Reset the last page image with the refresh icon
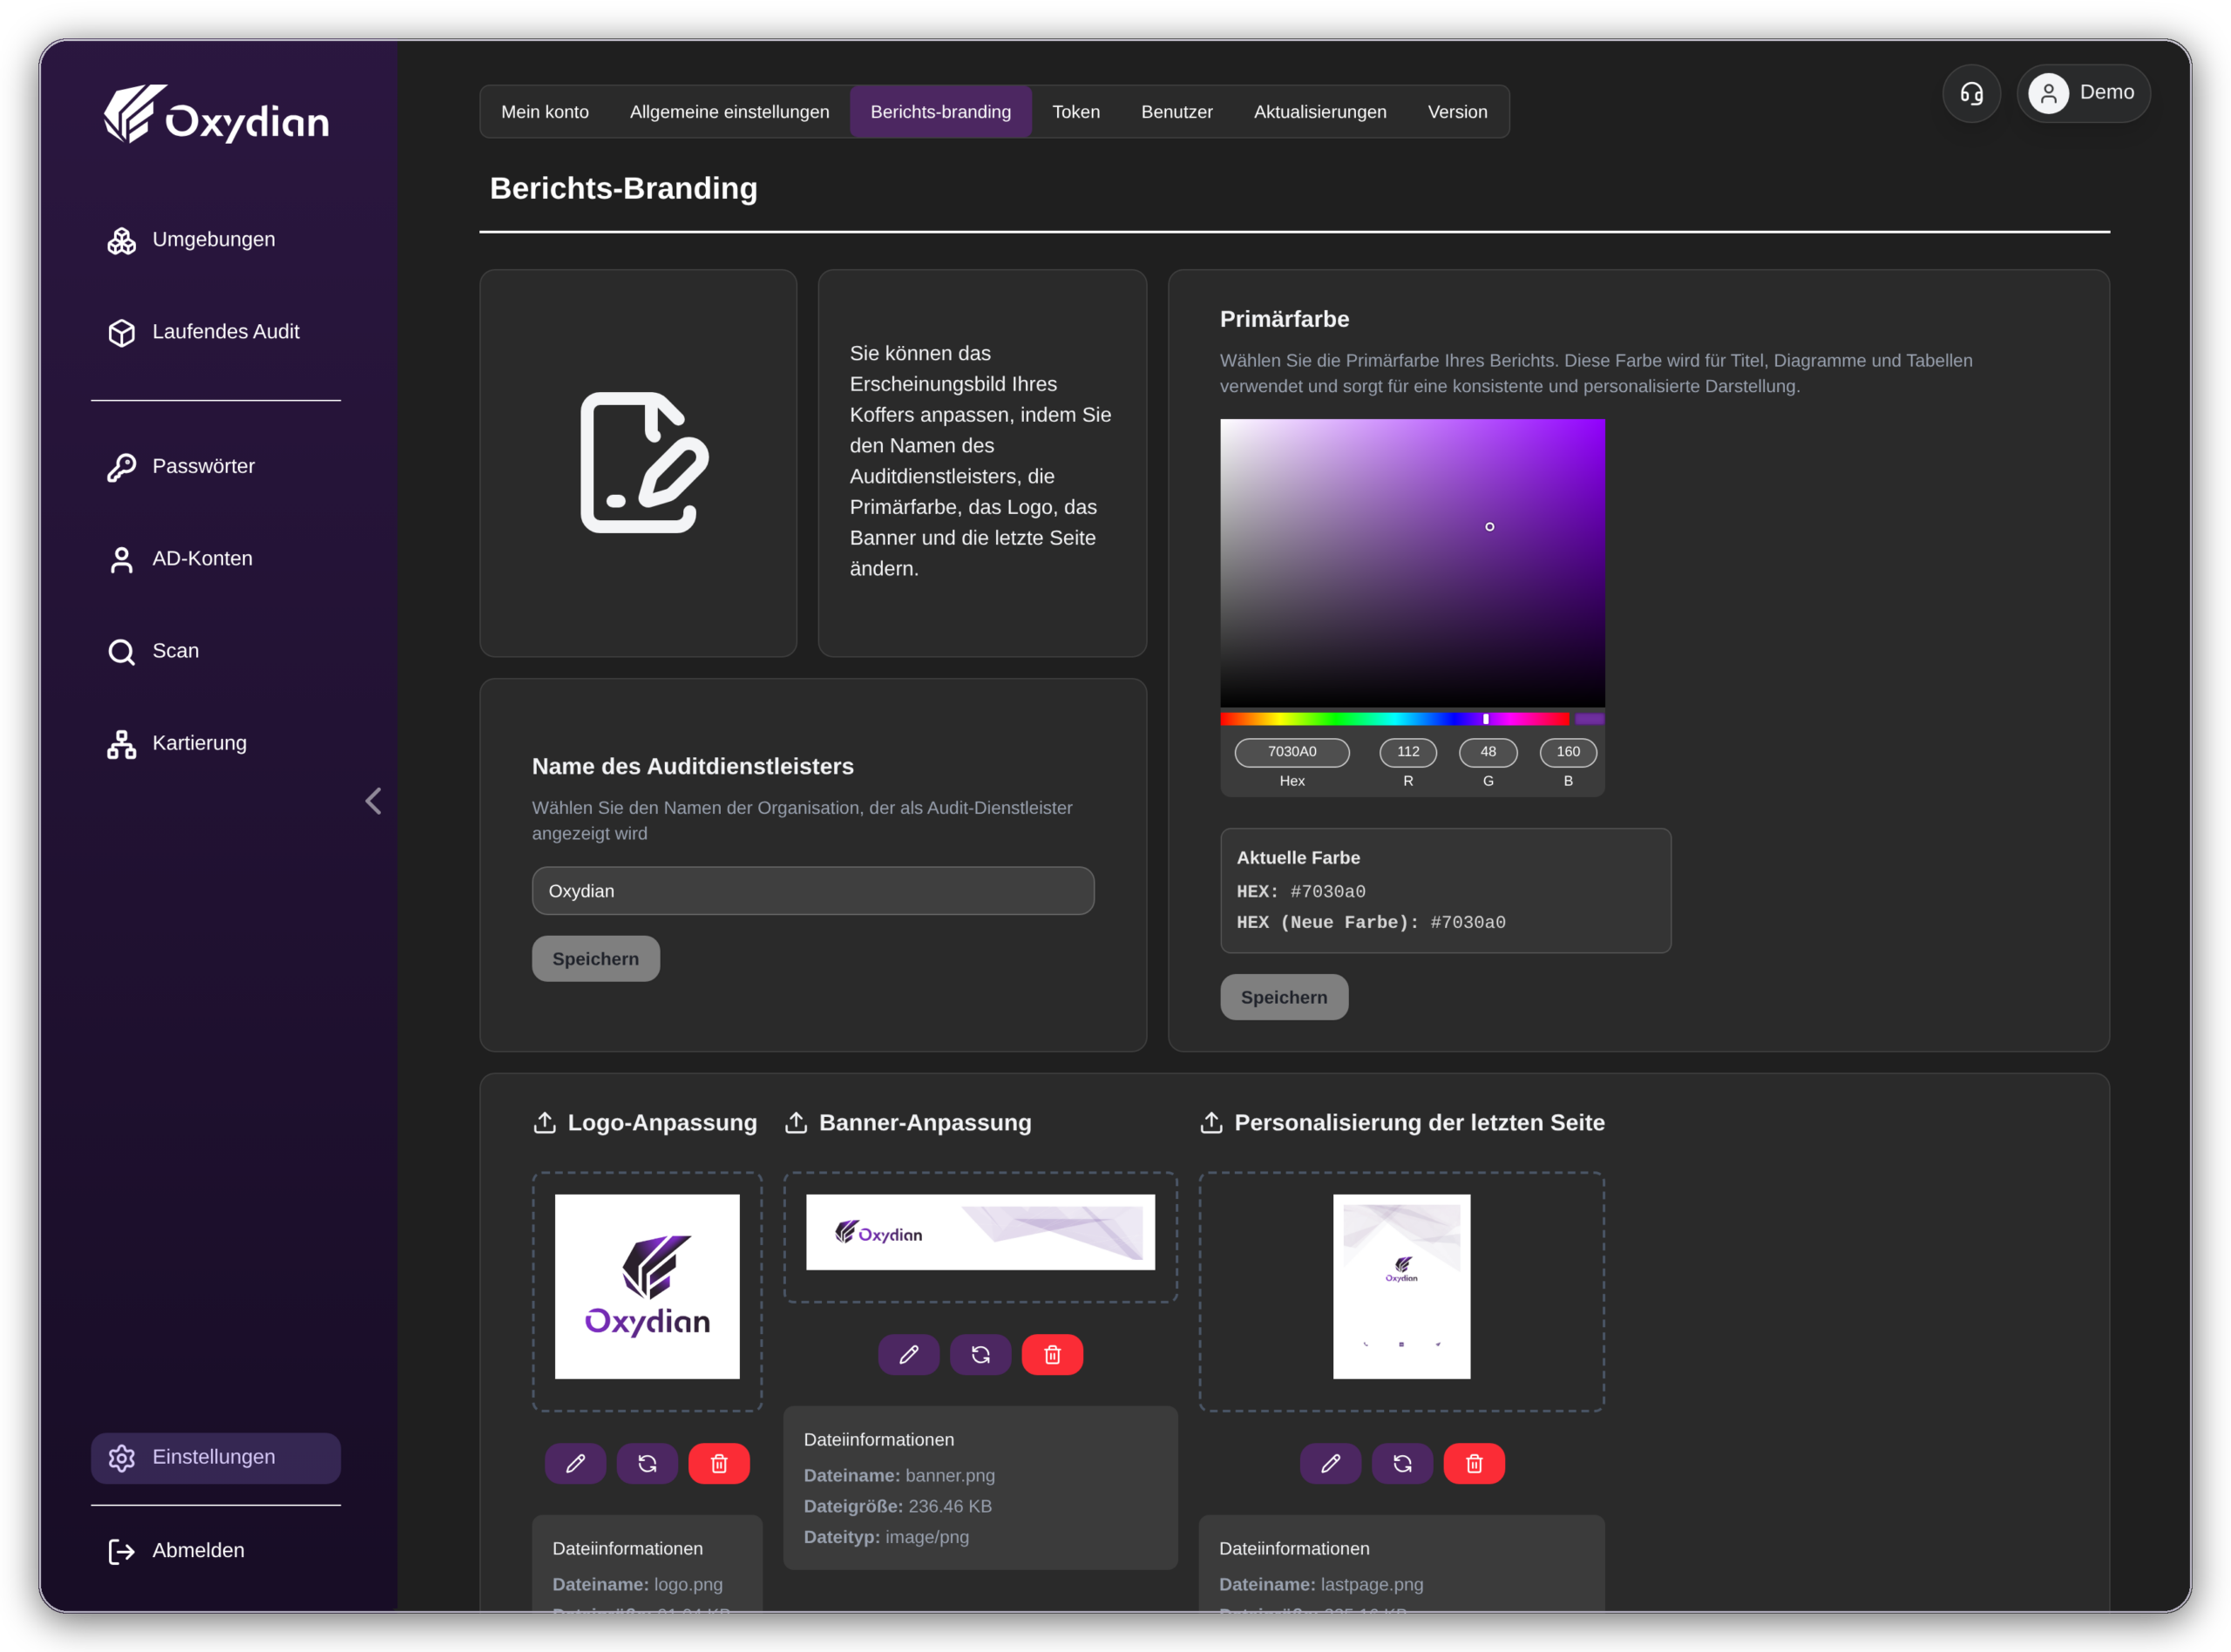Image resolution: width=2231 pixels, height=1652 pixels. click(1402, 1464)
